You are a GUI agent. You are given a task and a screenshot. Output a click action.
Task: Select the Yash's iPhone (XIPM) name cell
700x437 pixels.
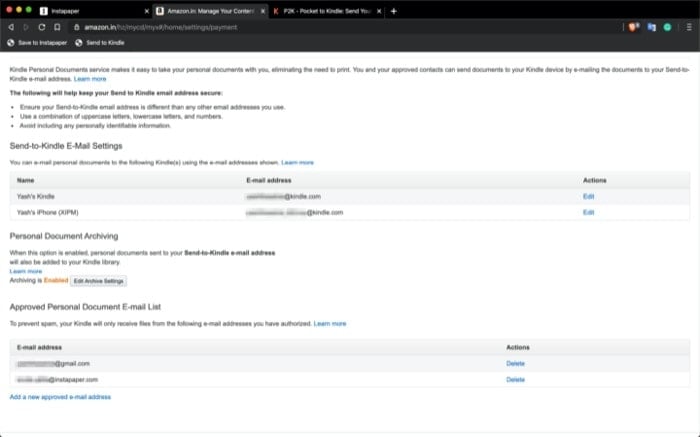click(47, 212)
